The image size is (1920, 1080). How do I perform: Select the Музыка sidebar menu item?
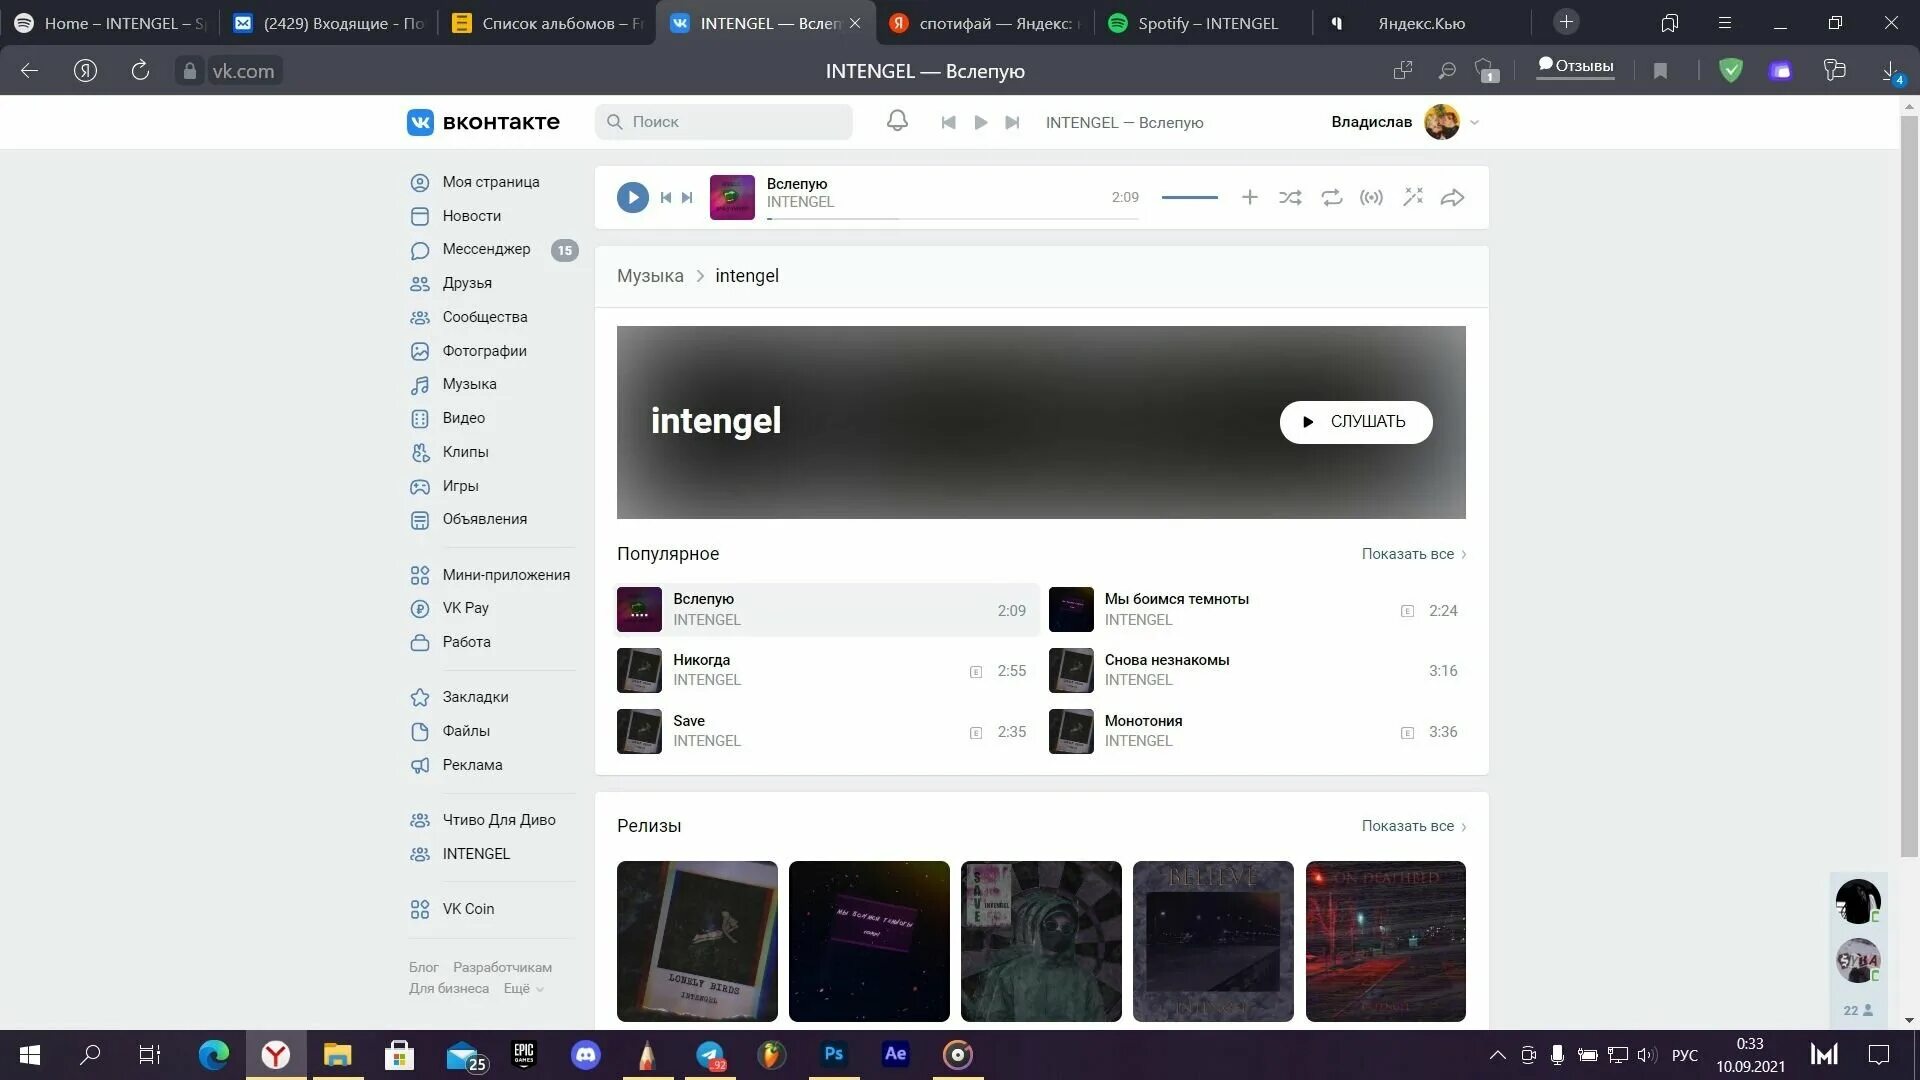point(469,384)
